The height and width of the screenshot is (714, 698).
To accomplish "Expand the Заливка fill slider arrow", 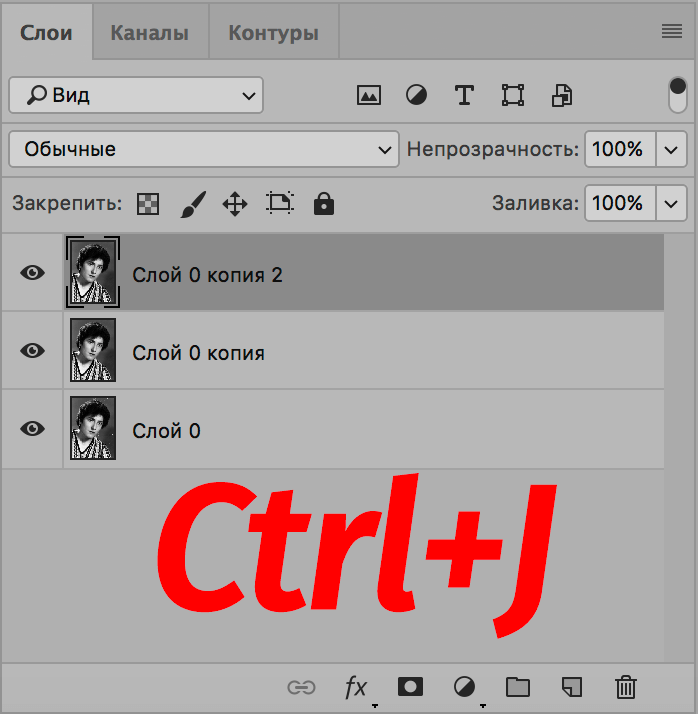I will point(671,203).
